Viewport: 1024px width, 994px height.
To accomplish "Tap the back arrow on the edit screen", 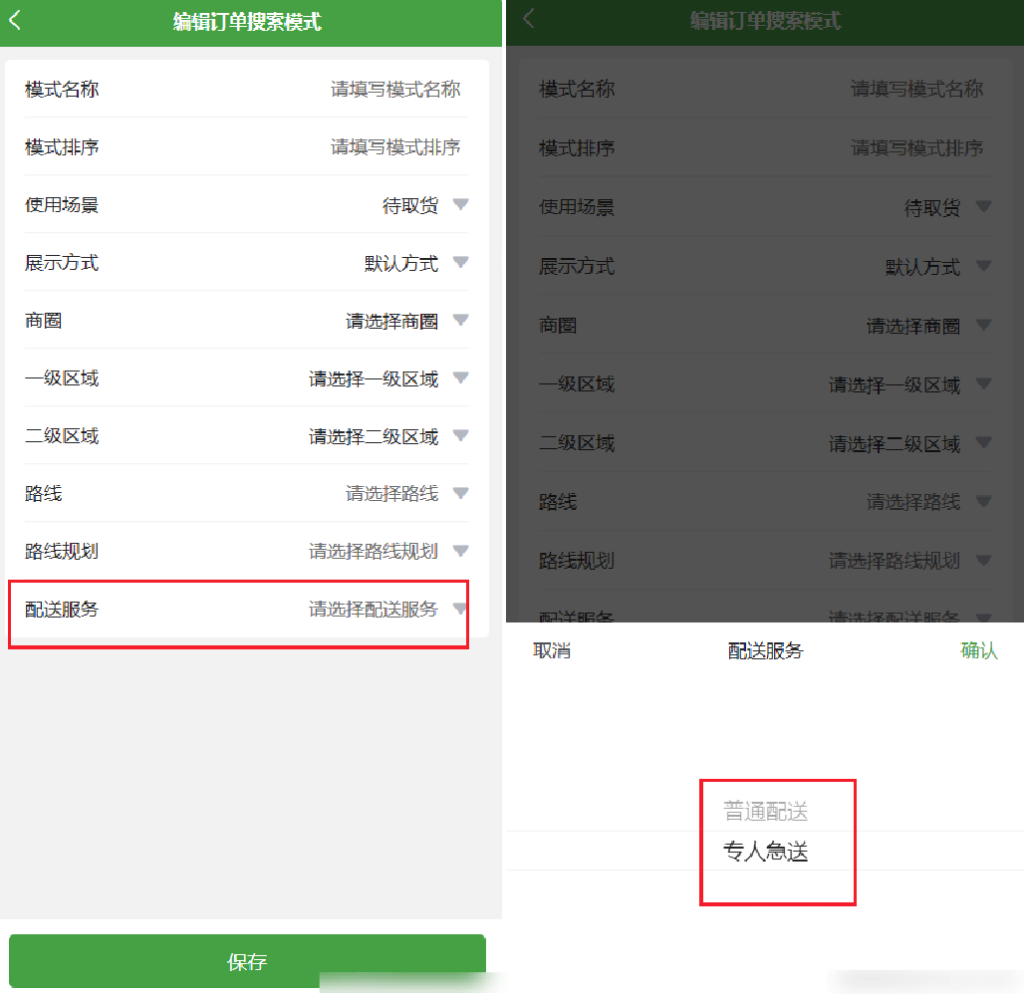I will tap(16, 19).
